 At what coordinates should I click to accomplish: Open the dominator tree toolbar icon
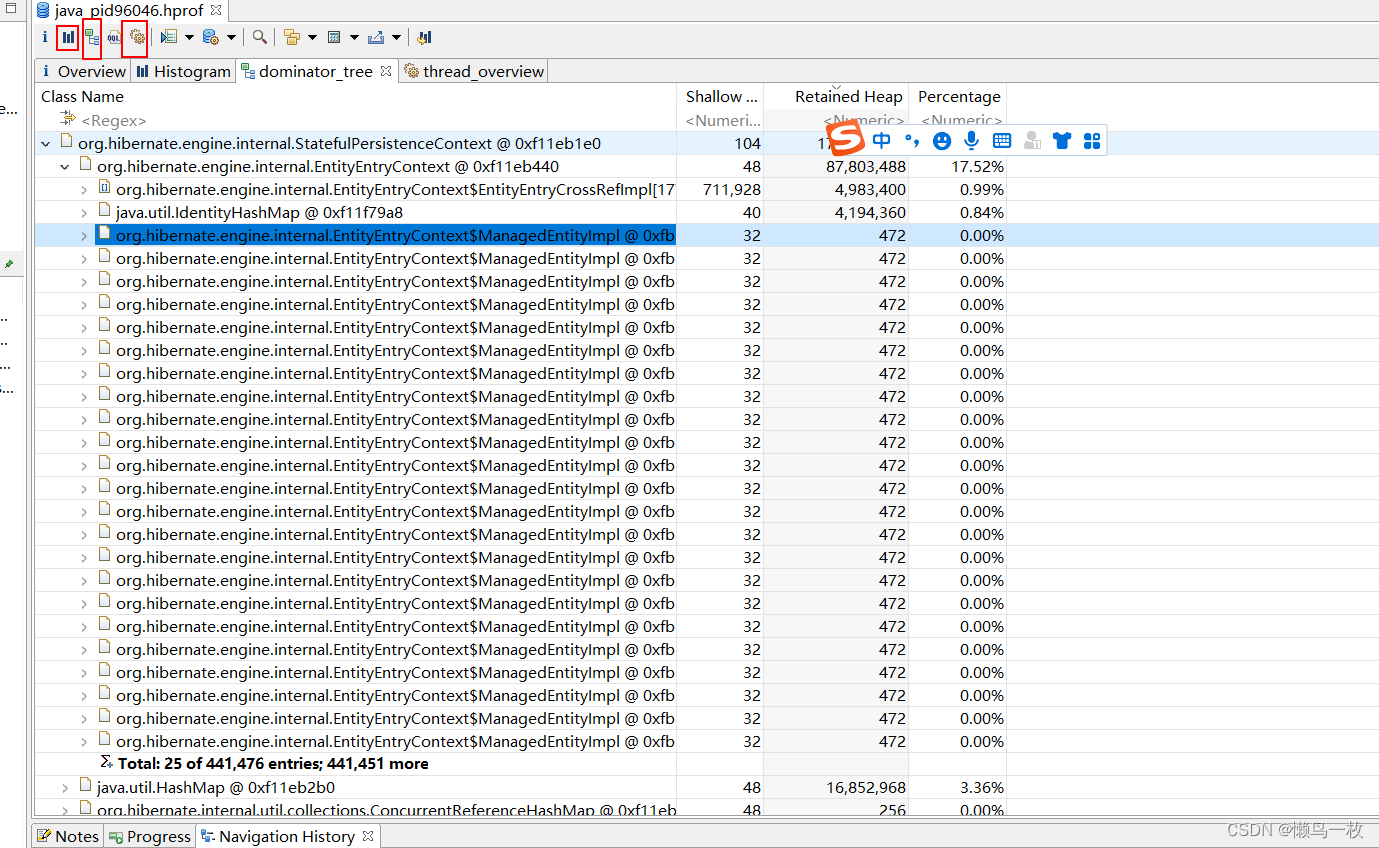click(x=92, y=38)
